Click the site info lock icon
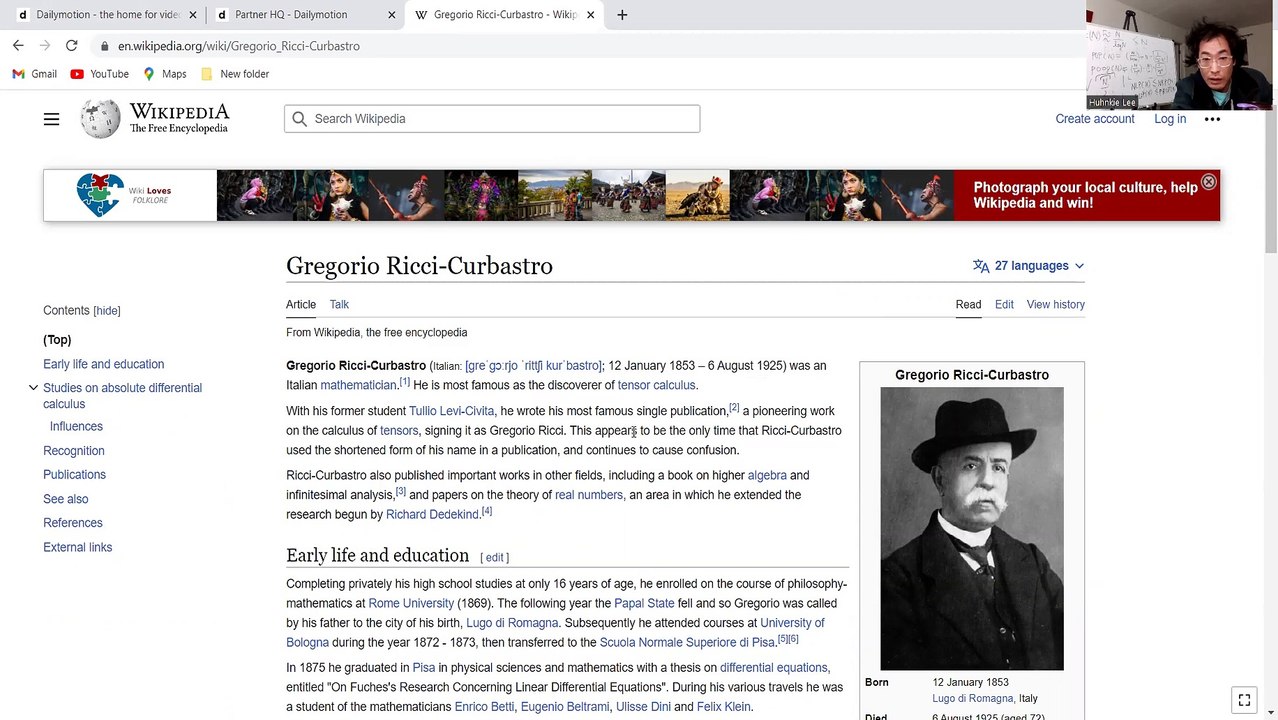The height and width of the screenshot is (720, 1278). point(103,46)
